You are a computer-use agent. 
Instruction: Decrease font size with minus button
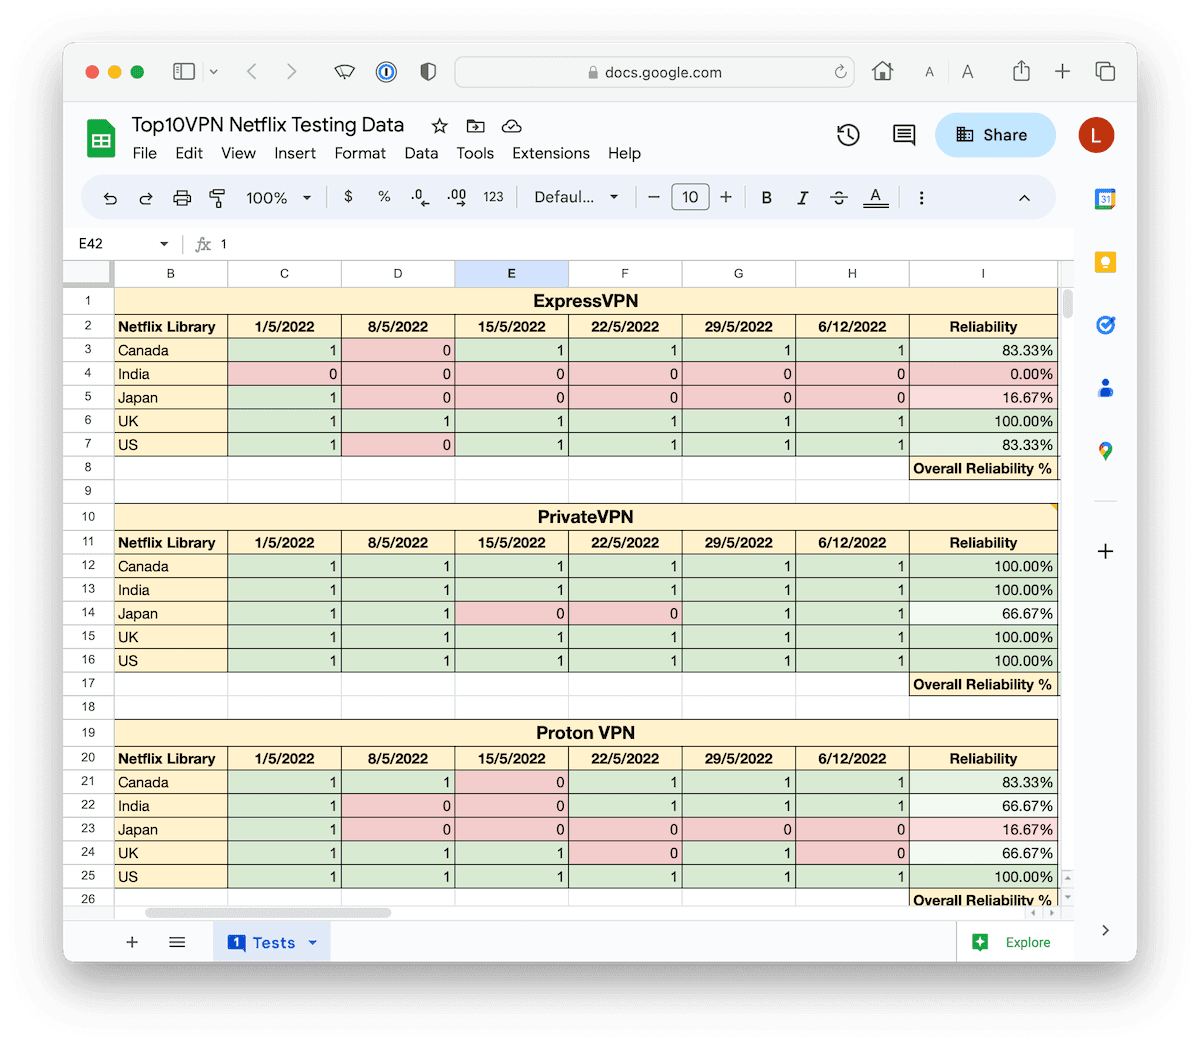[x=654, y=198]
